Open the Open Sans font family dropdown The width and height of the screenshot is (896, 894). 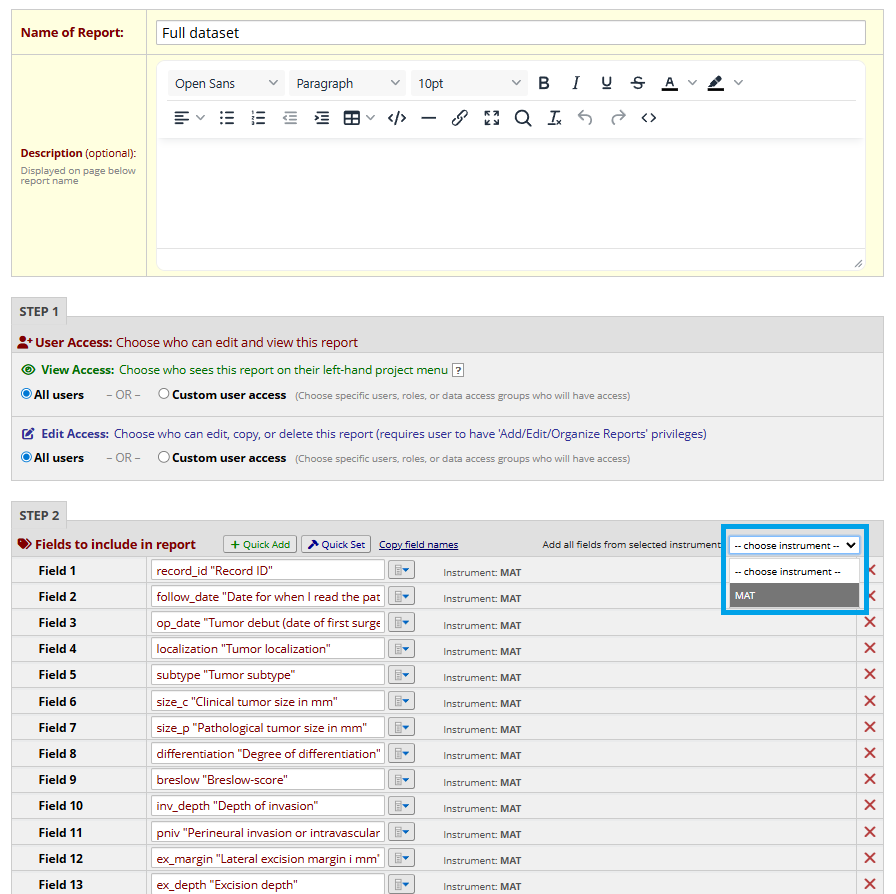coord(226,83)
